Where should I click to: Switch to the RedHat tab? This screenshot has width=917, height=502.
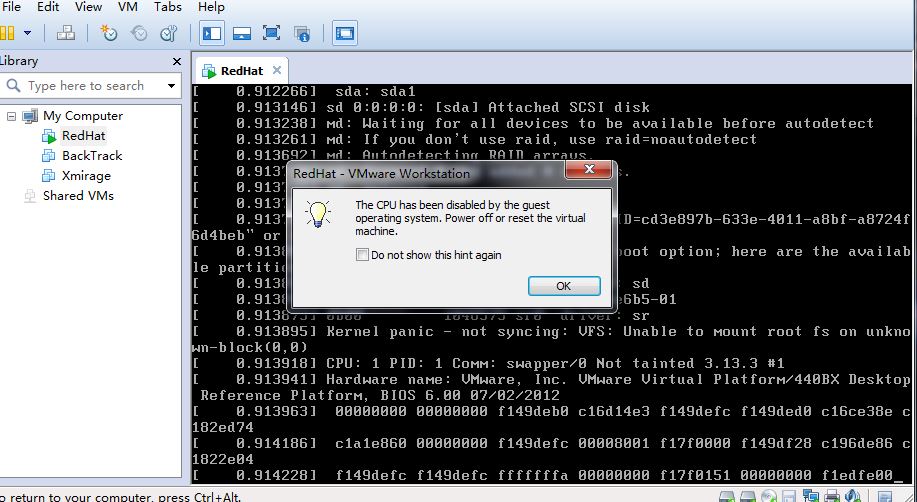pyautogui.click(x=242, y=71)
